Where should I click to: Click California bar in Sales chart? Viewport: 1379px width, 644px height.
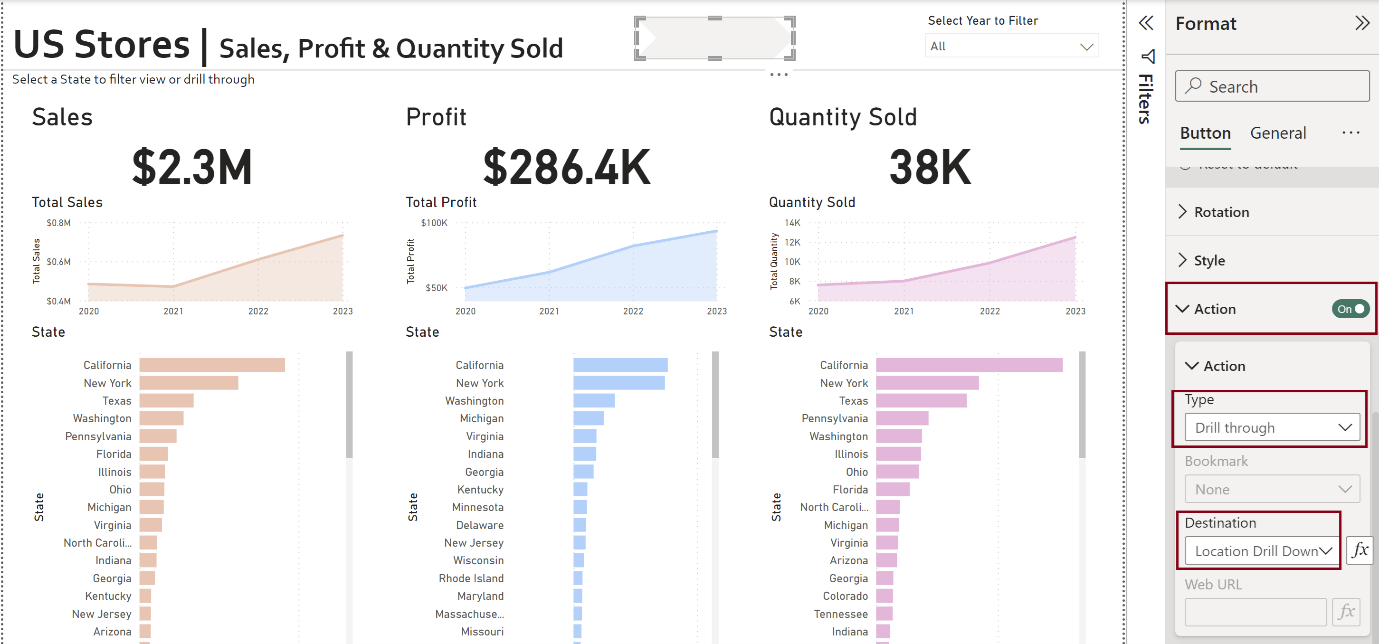coord(212,365)
